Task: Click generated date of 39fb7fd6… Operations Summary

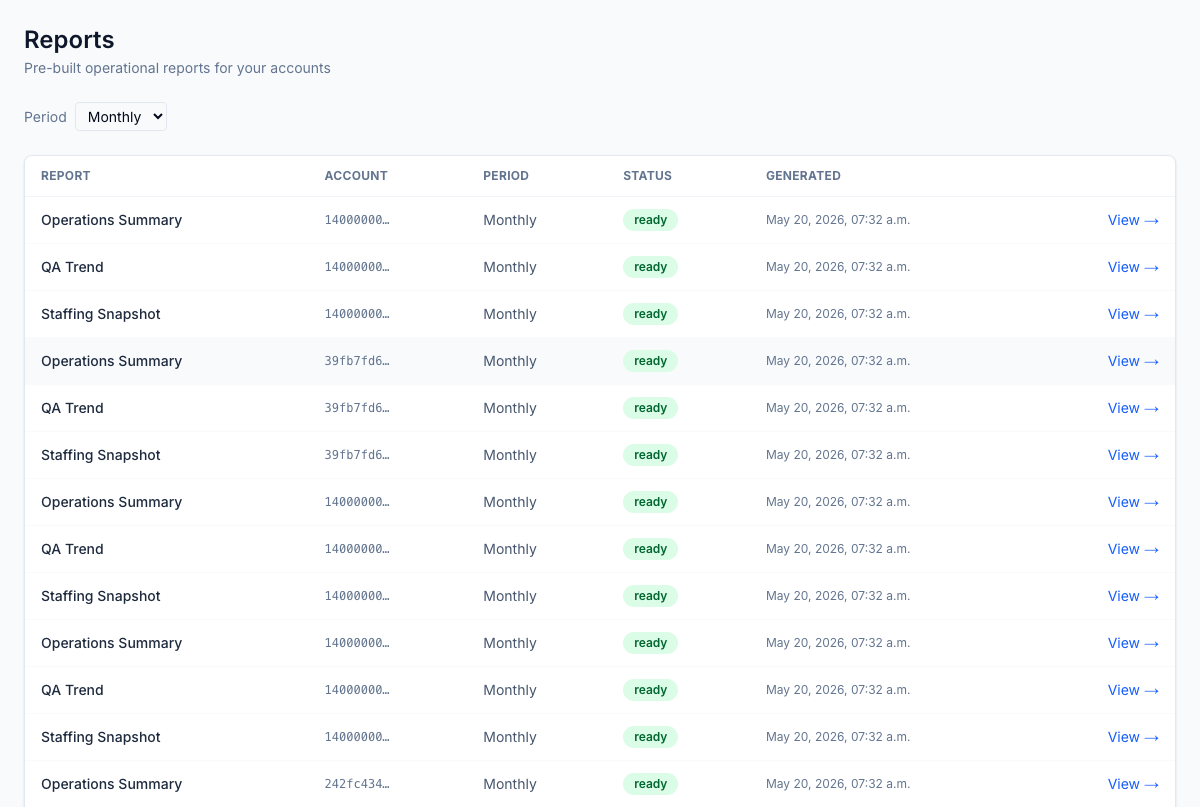Action: click(838, 361)
